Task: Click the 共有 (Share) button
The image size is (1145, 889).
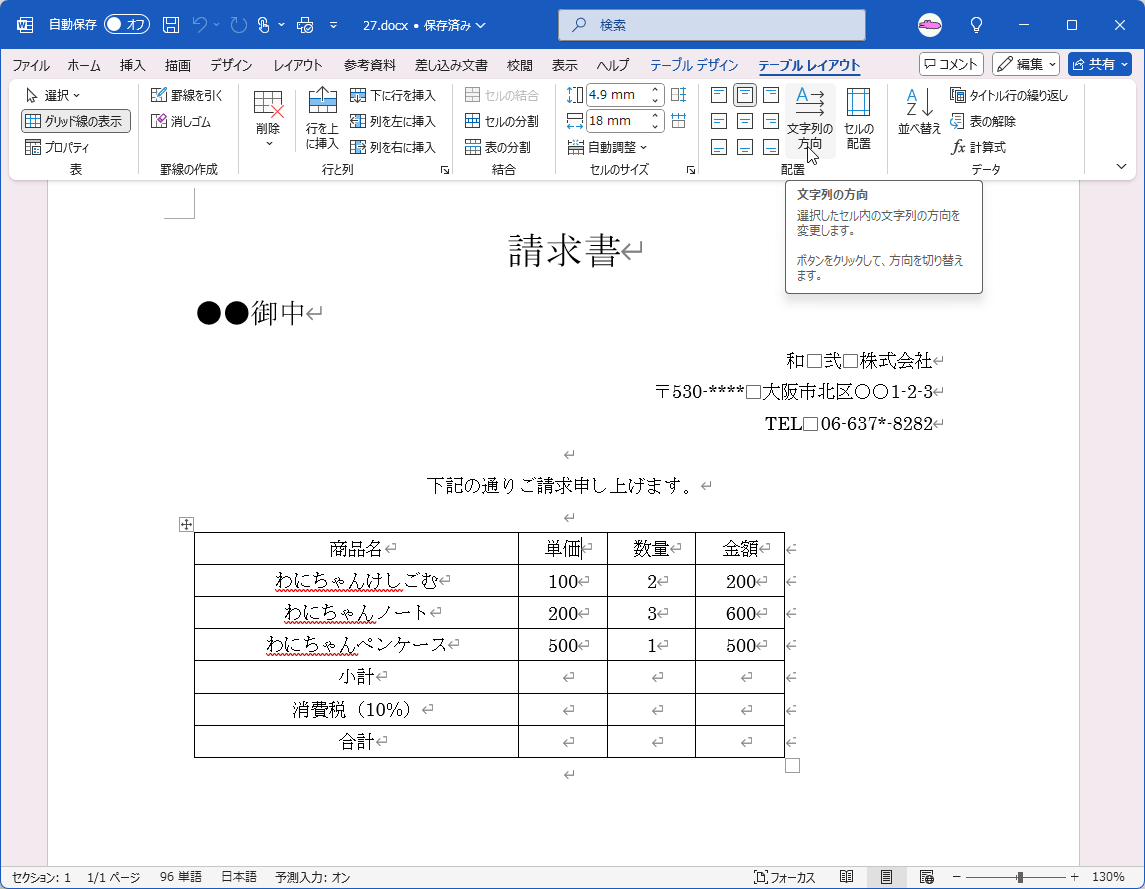Action: click(x=1099, y=63)
